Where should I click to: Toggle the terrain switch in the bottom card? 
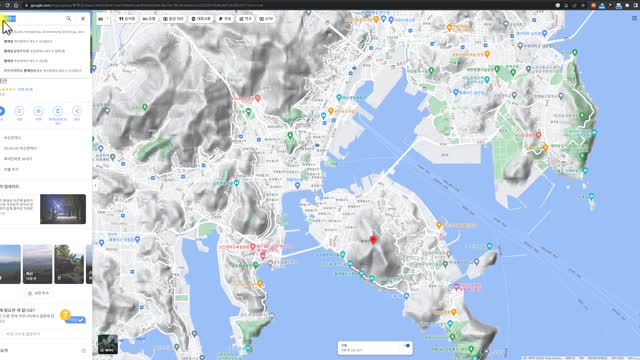pos(407,346)
